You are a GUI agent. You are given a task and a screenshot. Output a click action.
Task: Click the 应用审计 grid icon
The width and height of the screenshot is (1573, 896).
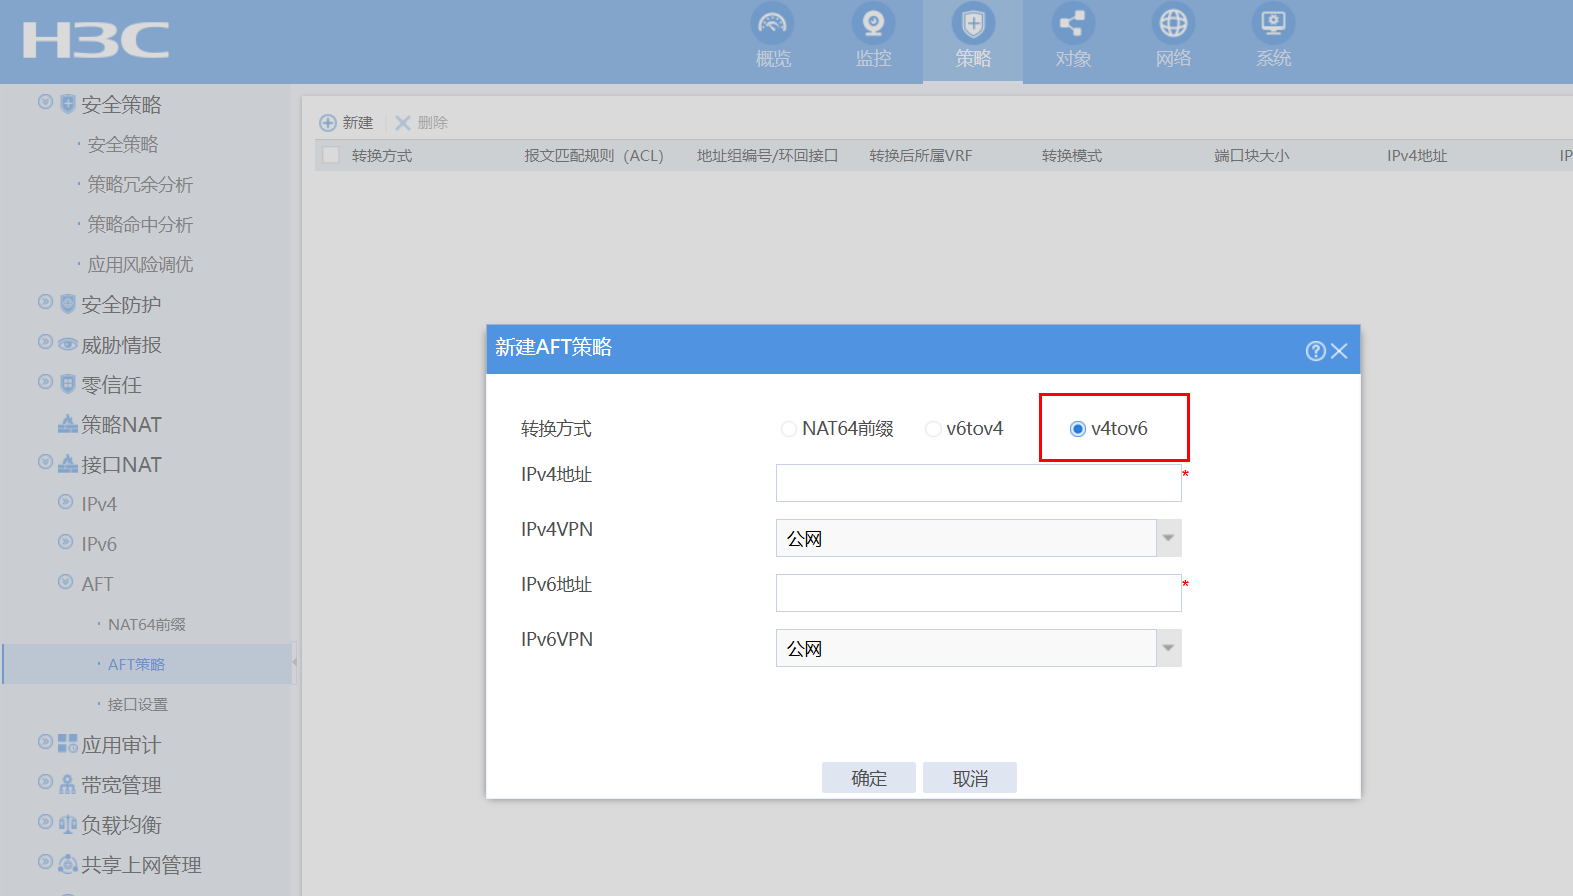click(x=68, y=744)
